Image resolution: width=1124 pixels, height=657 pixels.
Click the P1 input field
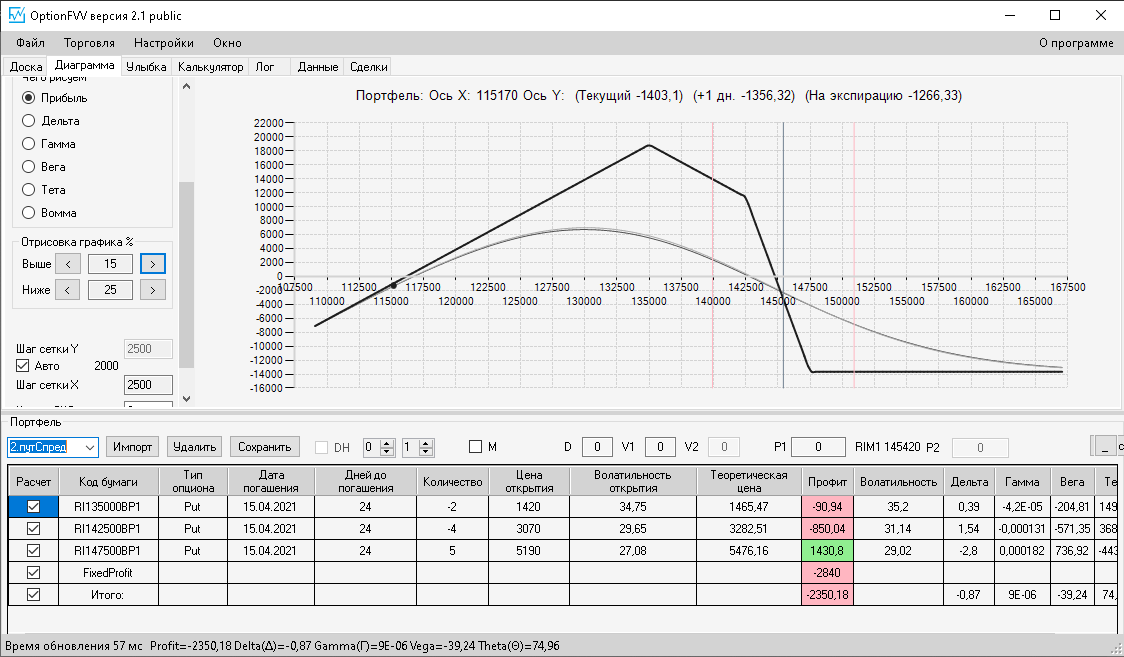[x=818, y=447]
